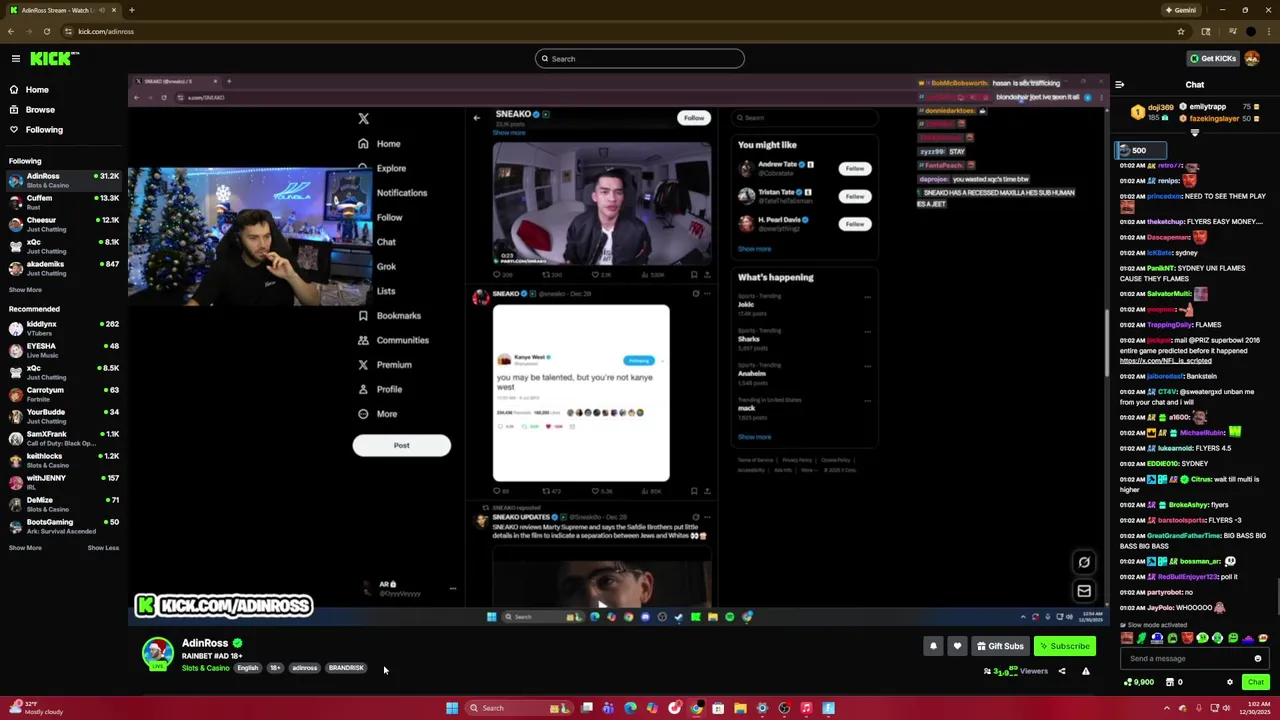Reload the browser page

pyautogui.click(x=46, y=31)
